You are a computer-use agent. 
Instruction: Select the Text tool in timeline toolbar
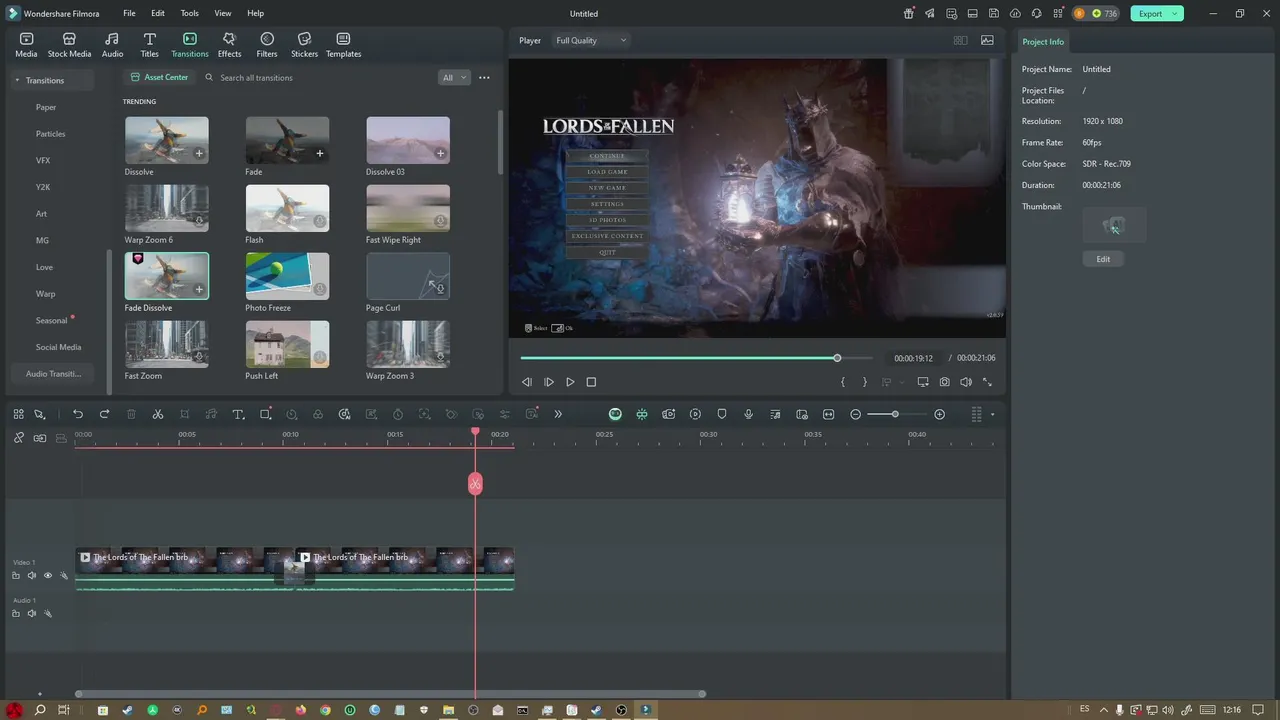(238, 414)
